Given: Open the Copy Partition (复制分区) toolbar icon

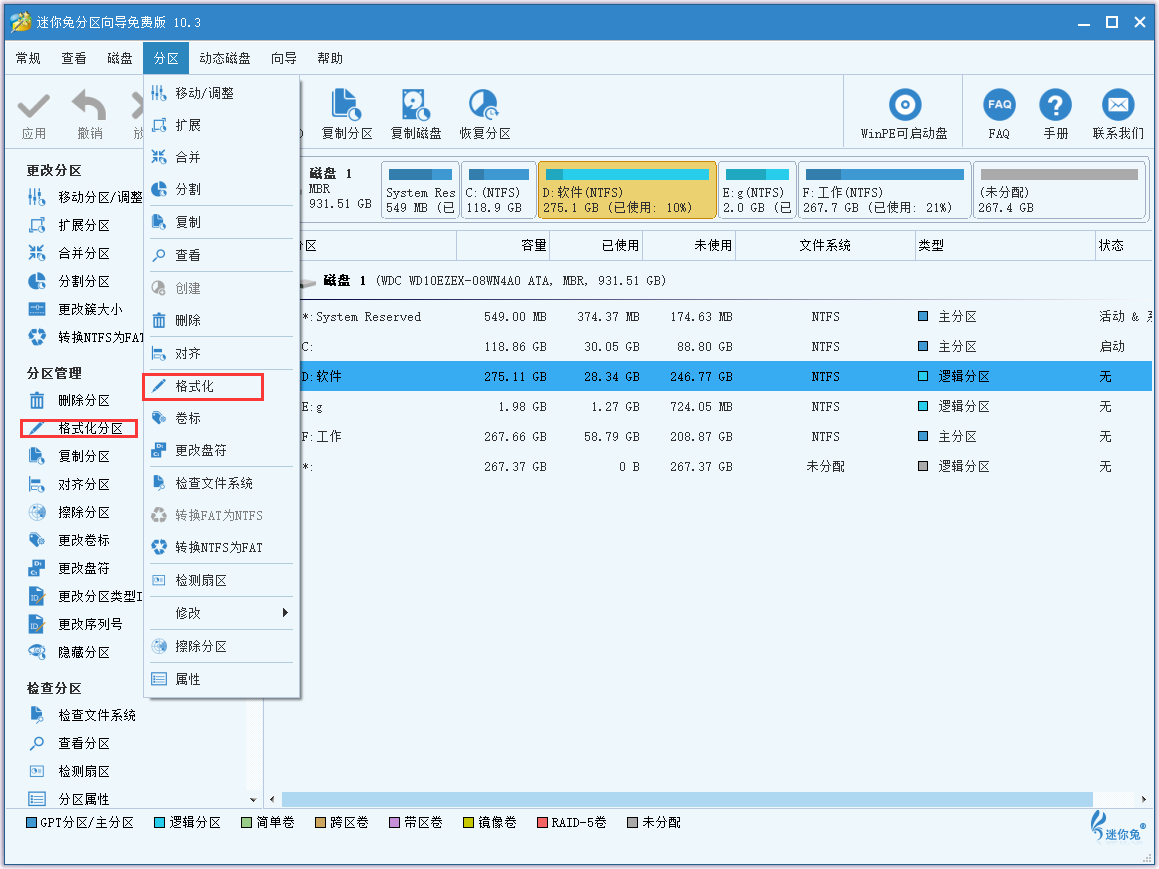Looking at the screenshot, I should 347,105.
